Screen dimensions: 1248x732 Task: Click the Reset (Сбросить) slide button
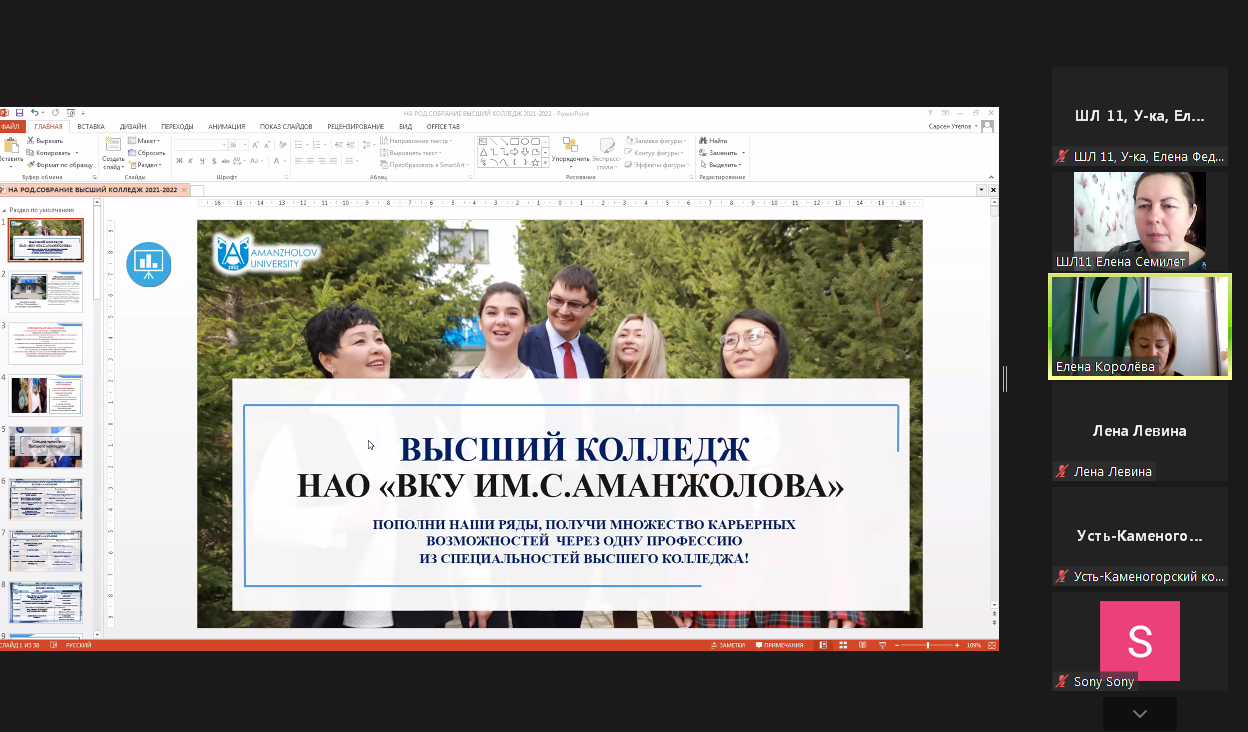pos(146,153)
